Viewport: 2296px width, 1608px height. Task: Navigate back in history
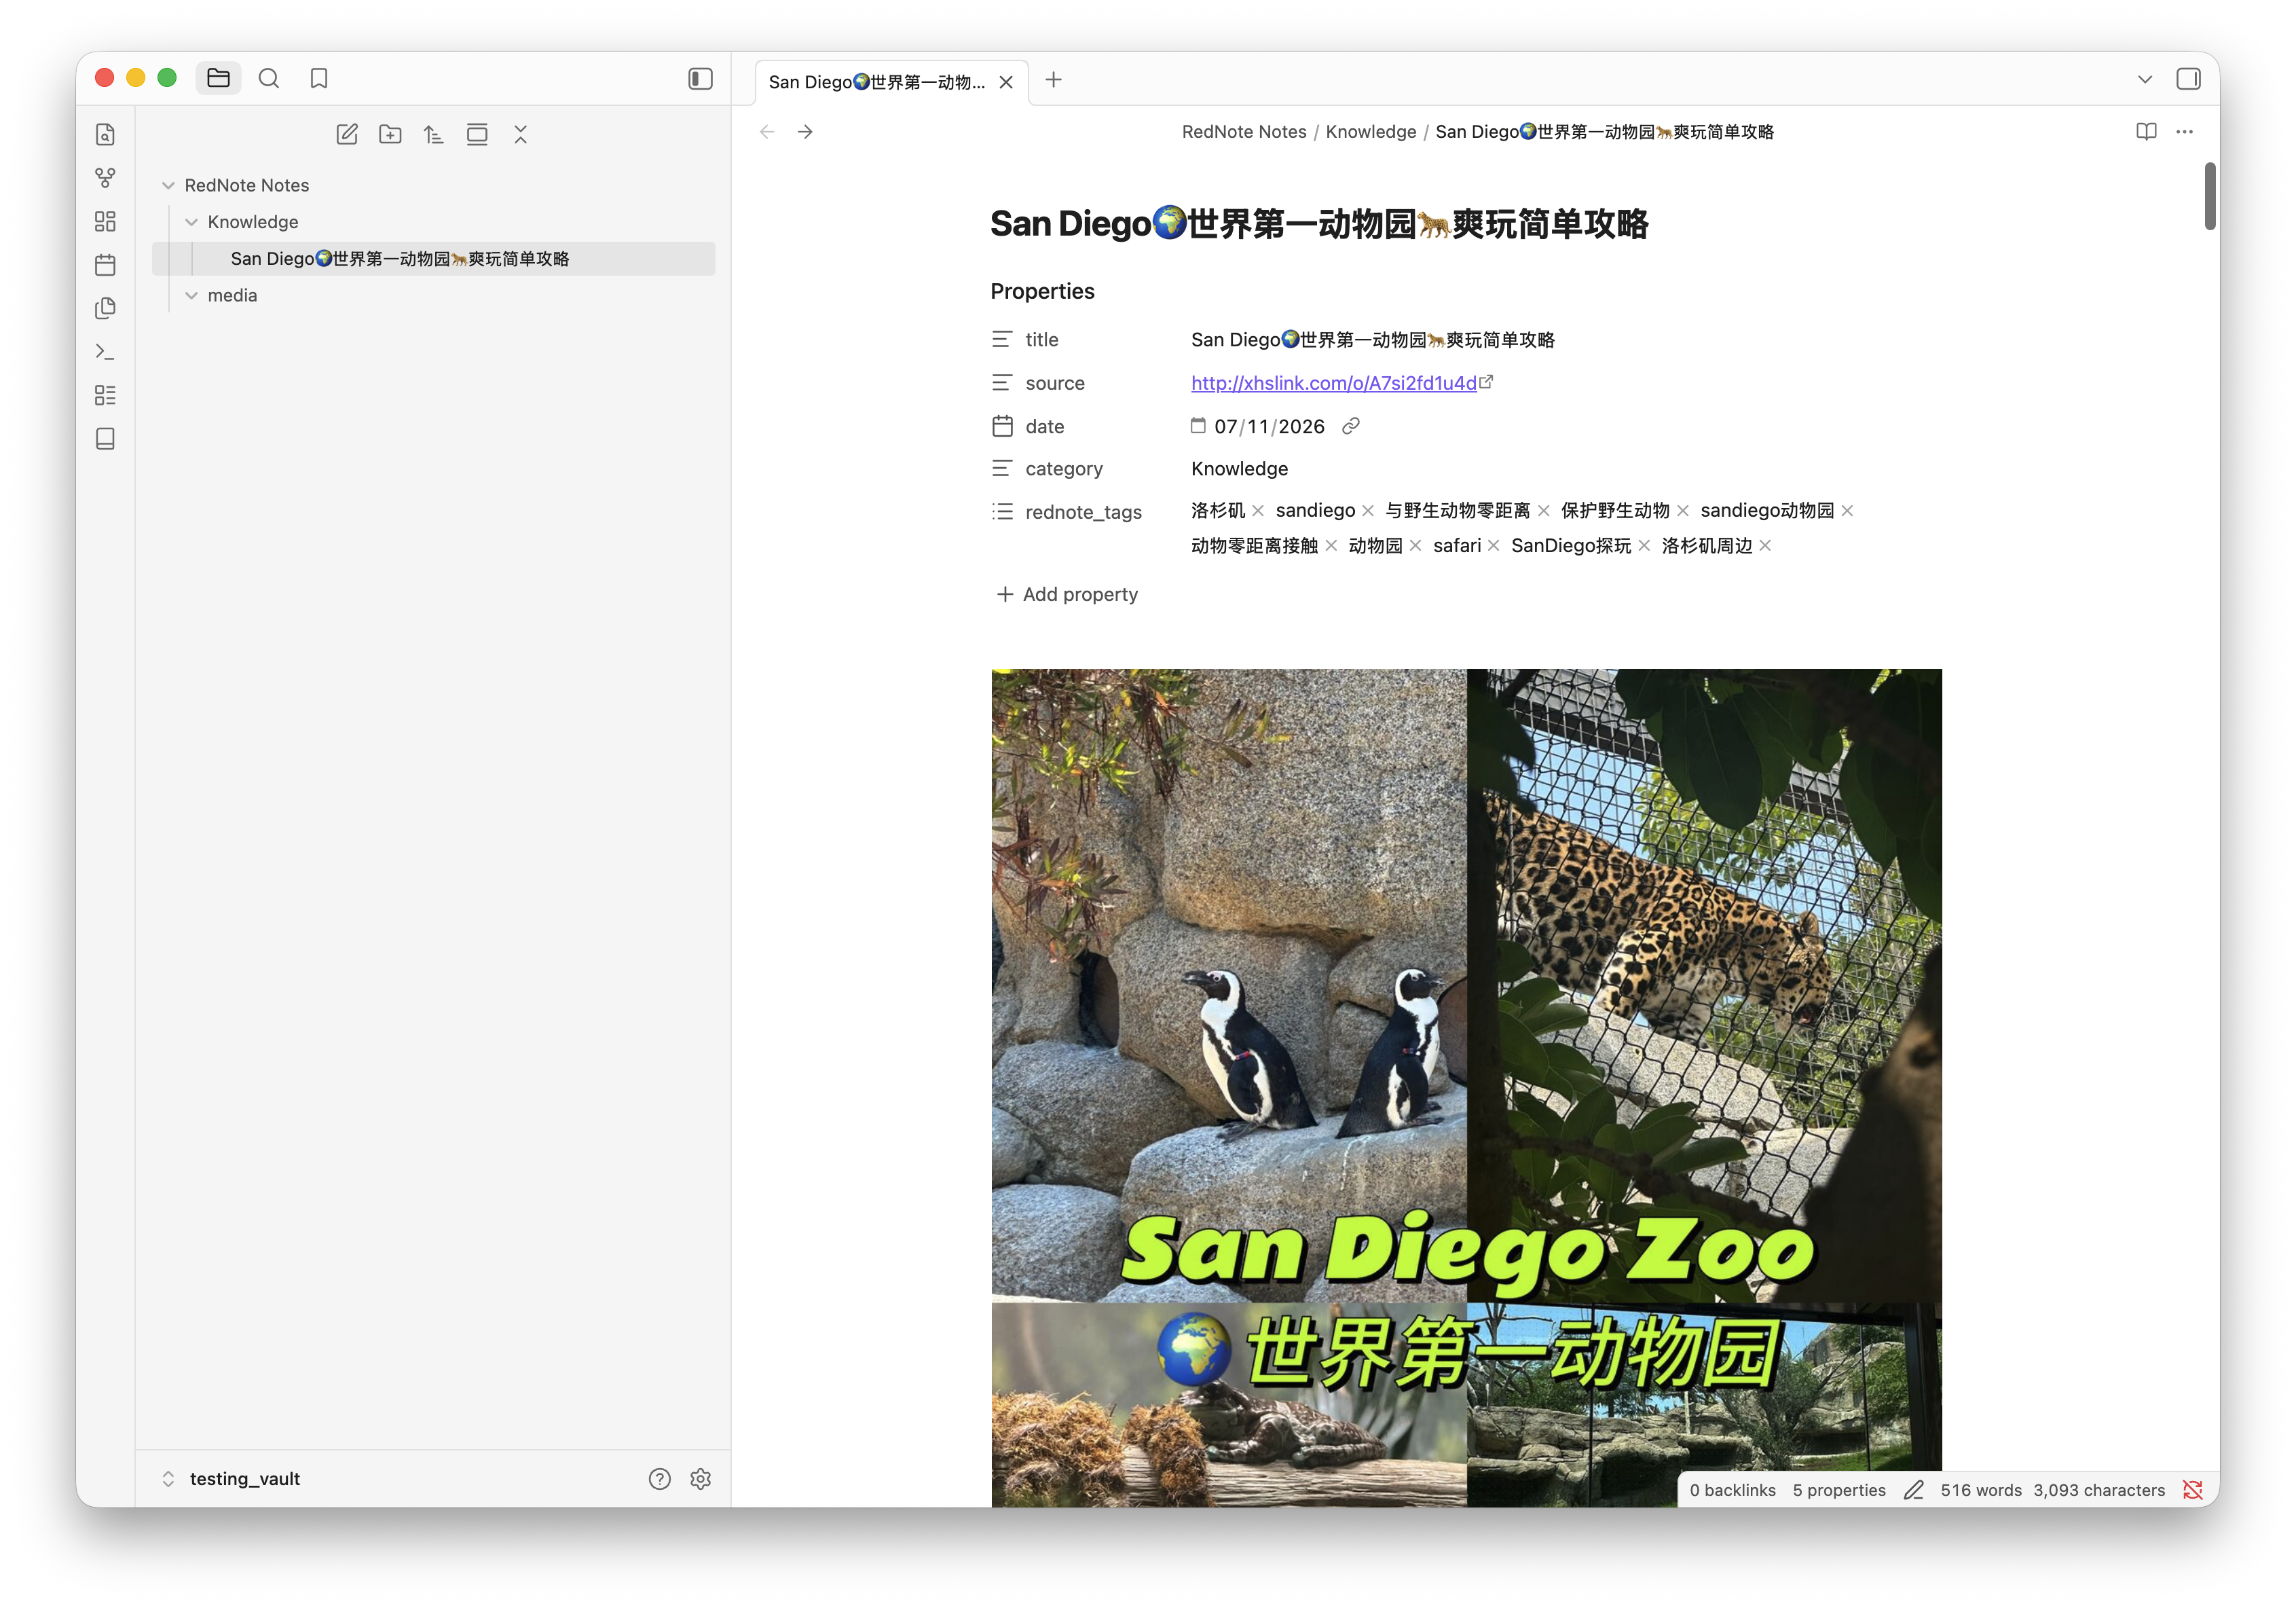coord(767,132)
